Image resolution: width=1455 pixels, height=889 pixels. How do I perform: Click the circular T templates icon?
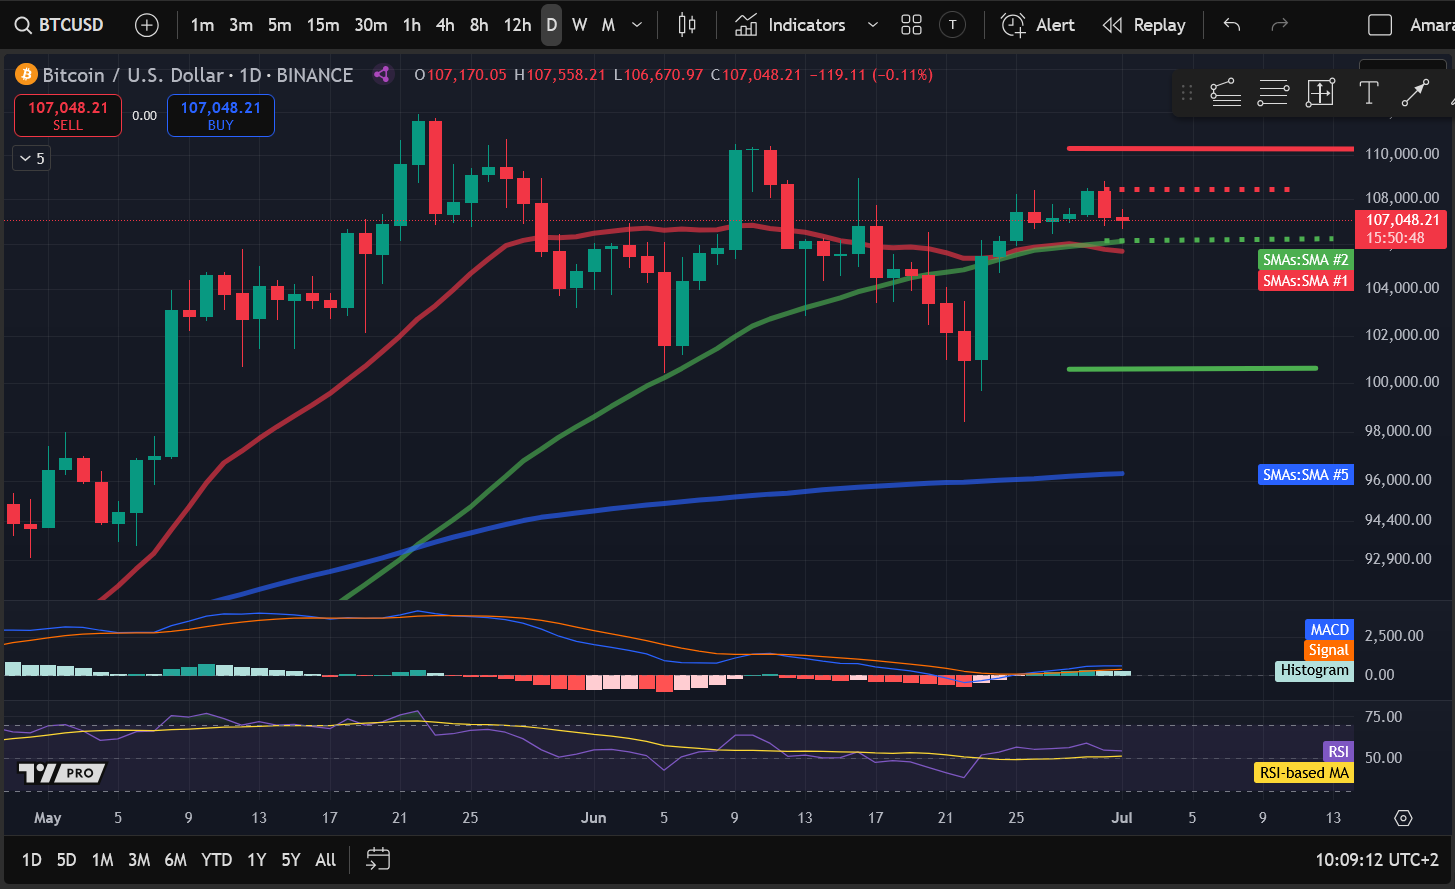tap(953, 25)
